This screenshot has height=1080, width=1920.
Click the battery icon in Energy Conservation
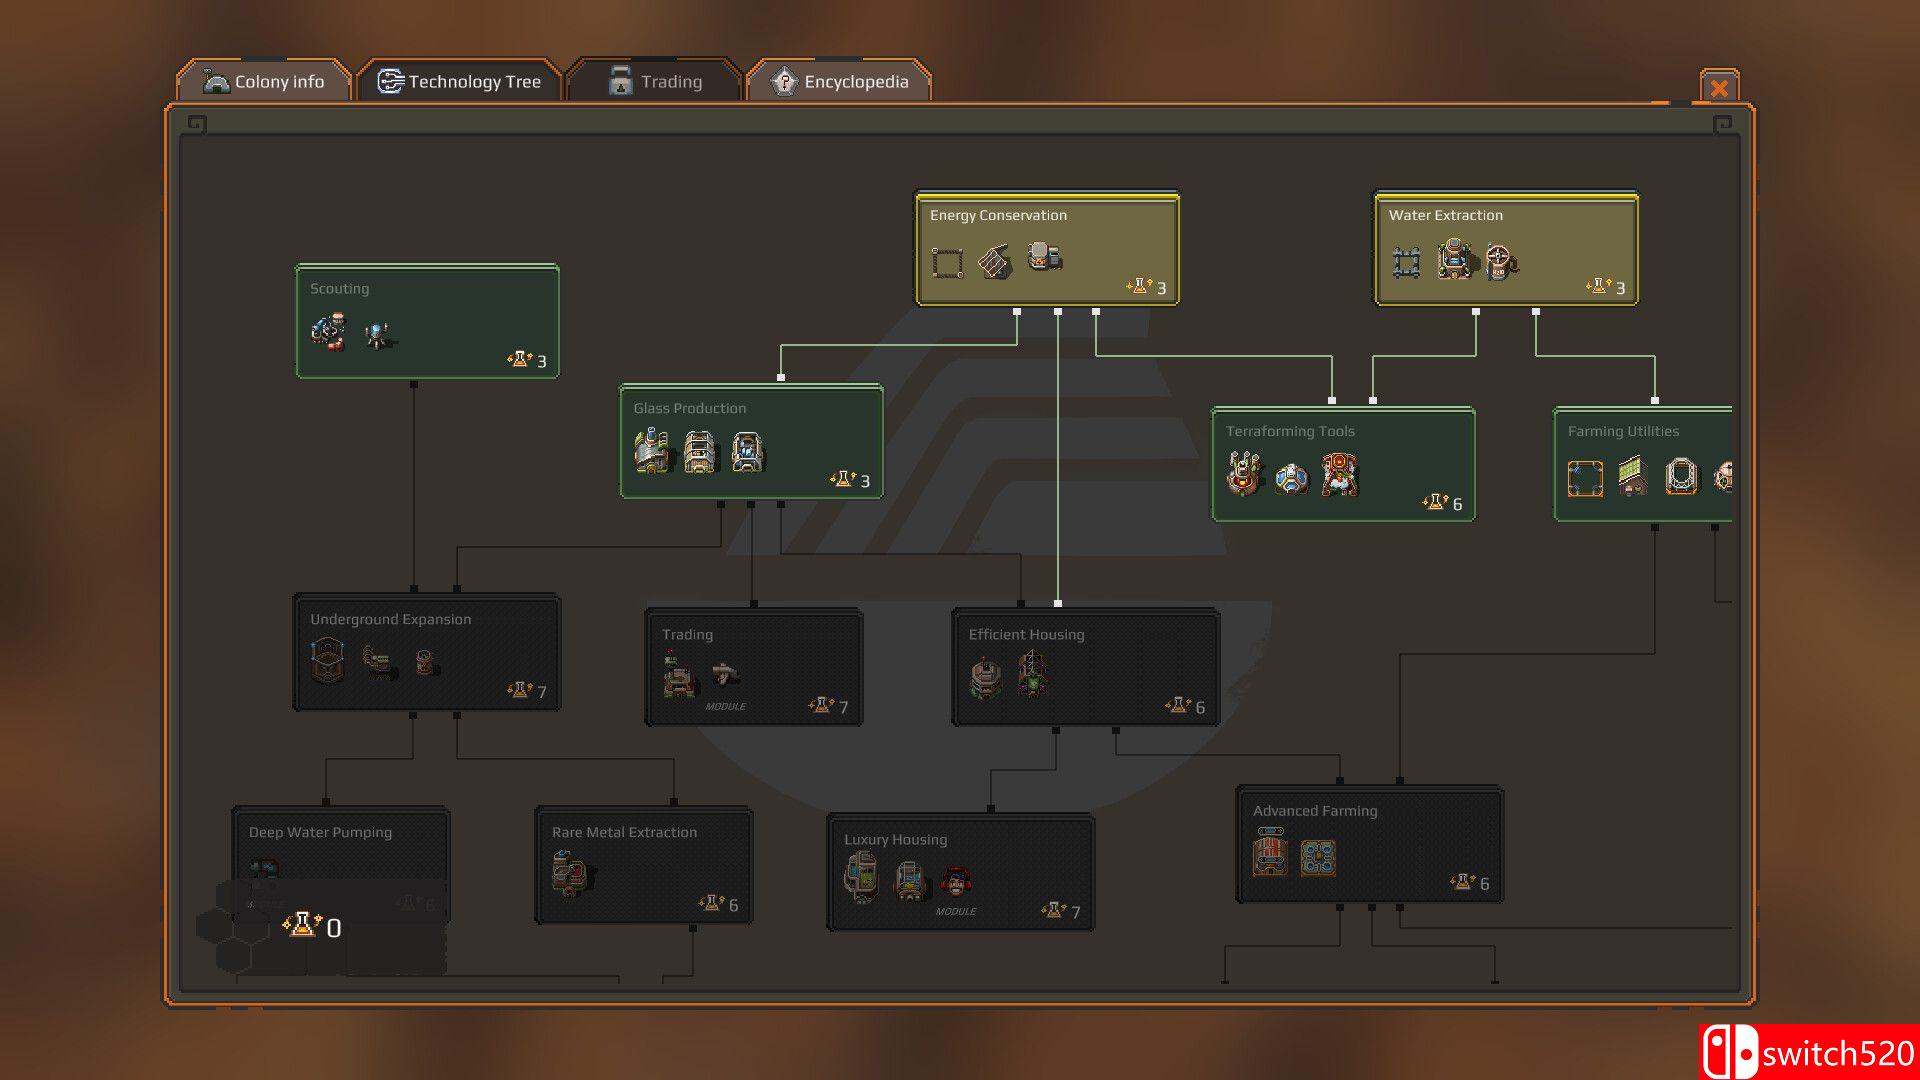click(x=1044, y=257)
